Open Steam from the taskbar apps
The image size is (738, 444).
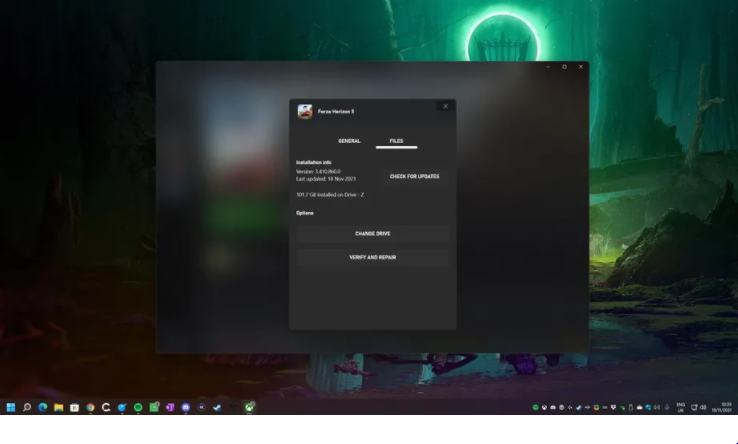coord(217,407)
